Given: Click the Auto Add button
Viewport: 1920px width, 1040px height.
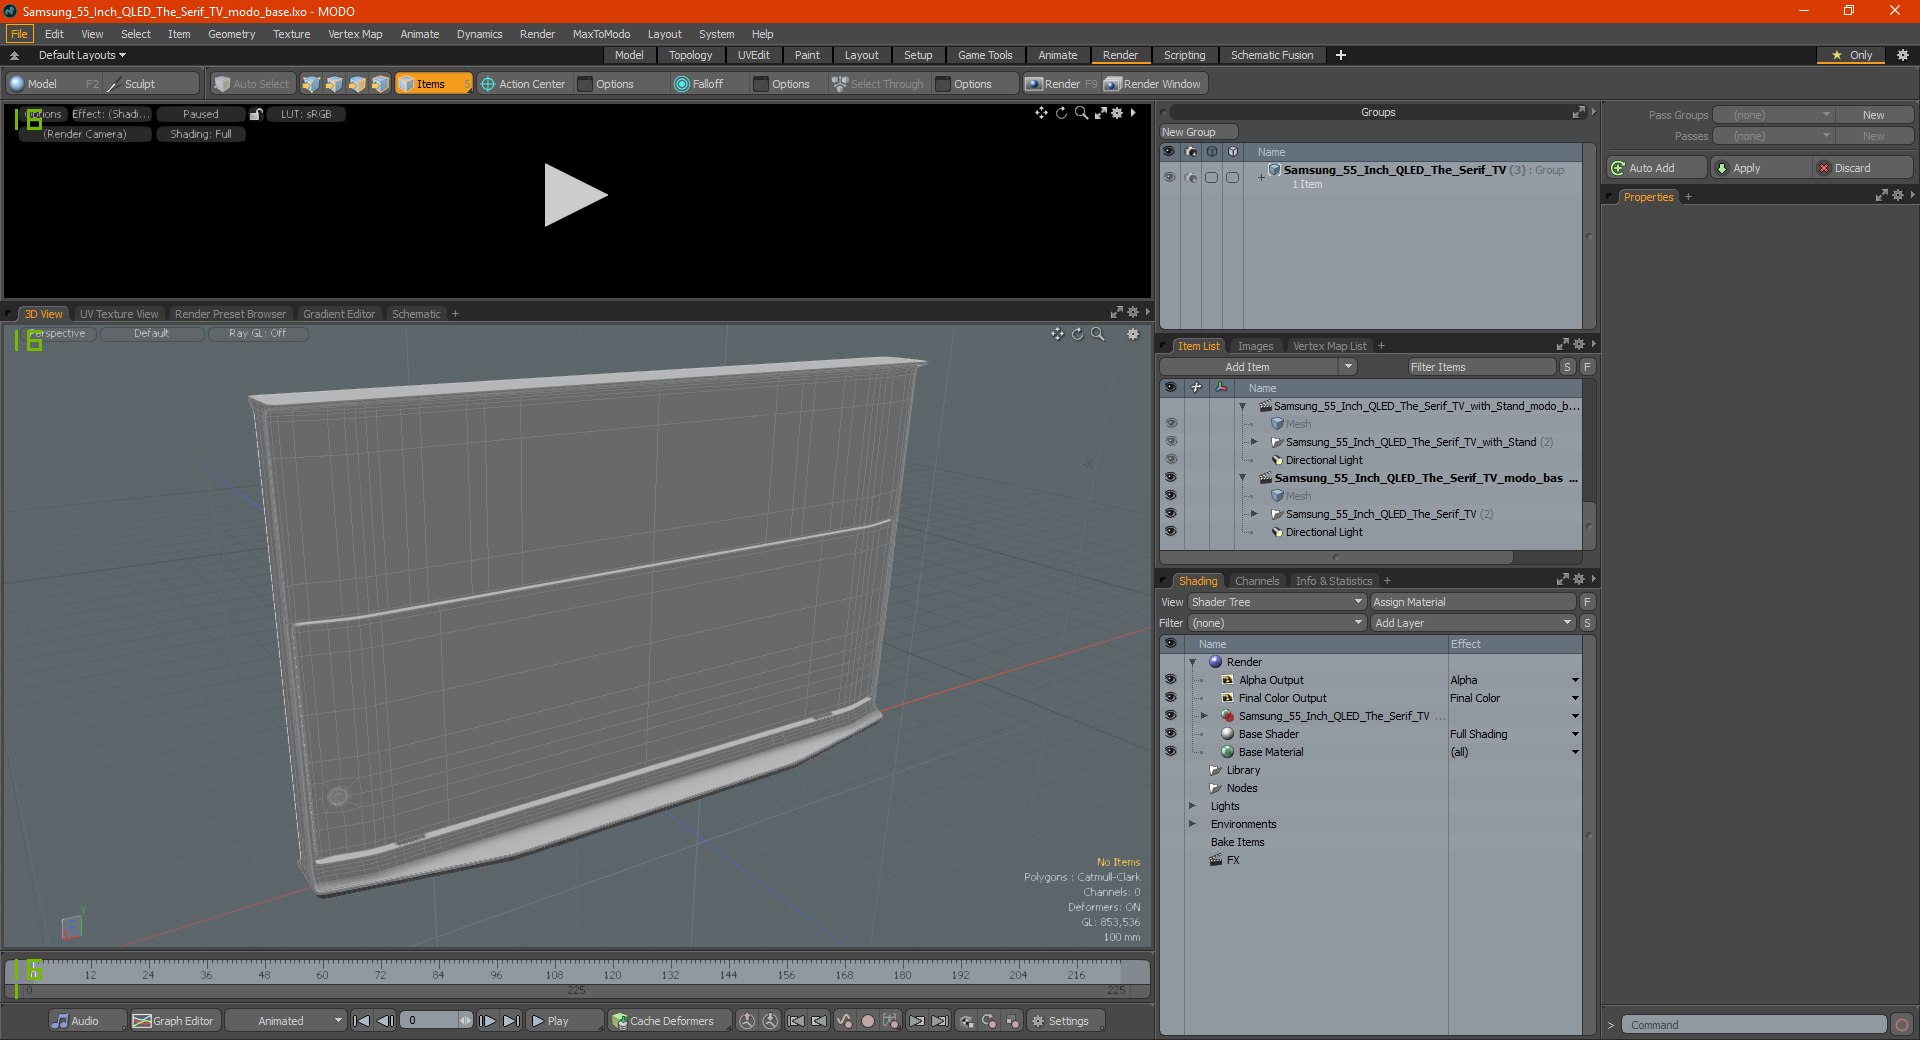Looking at the screenshot, I should (x=1655, y=168).
